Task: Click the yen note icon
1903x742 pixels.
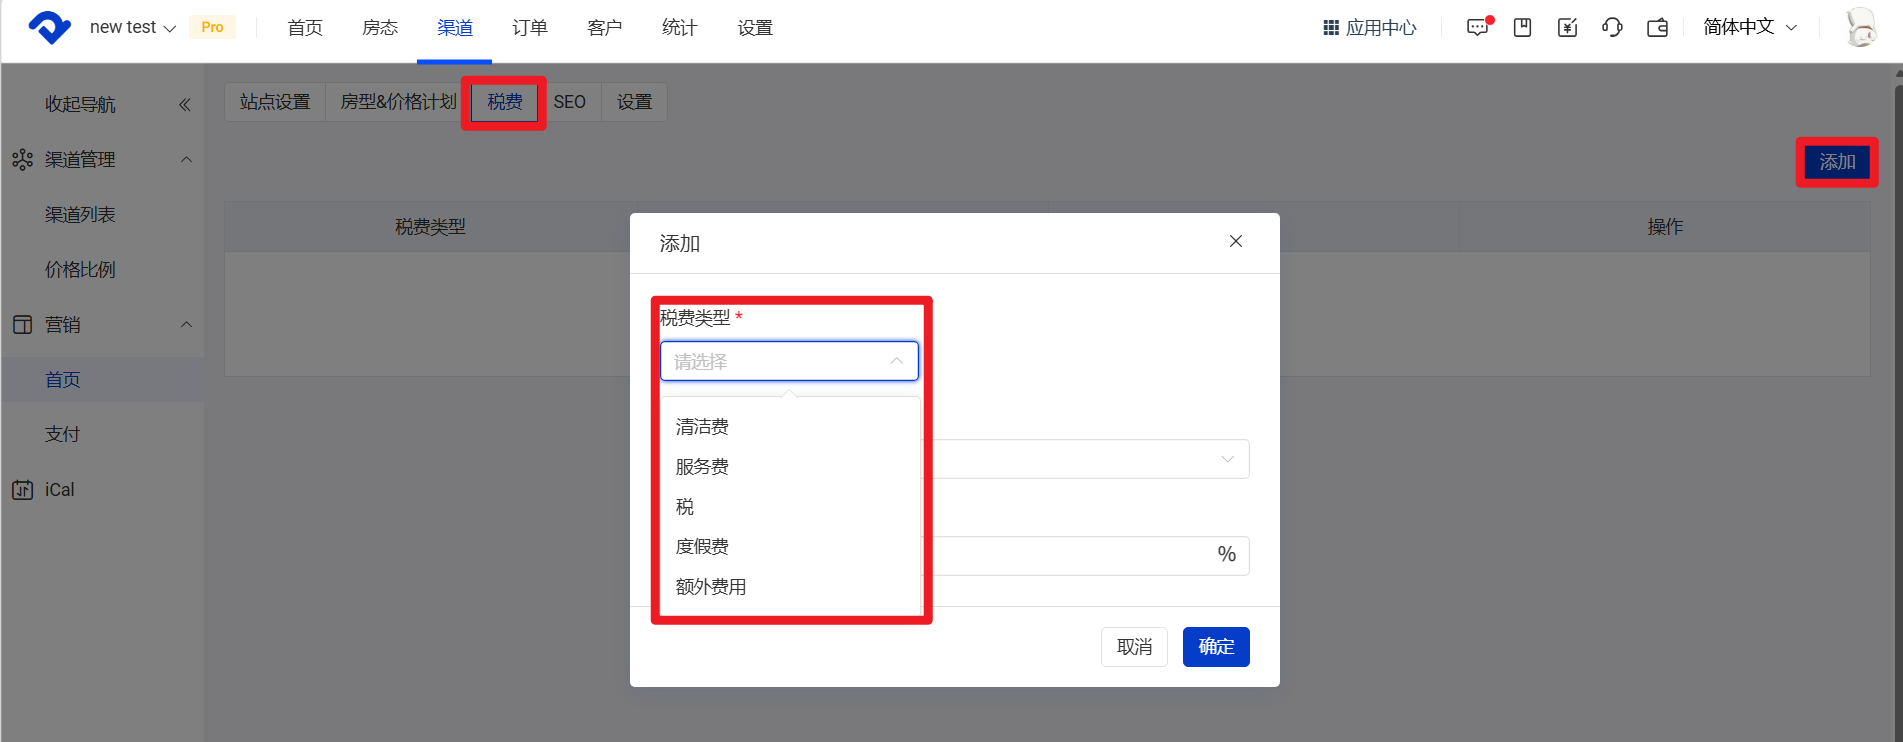Action: pos(1568,28)
